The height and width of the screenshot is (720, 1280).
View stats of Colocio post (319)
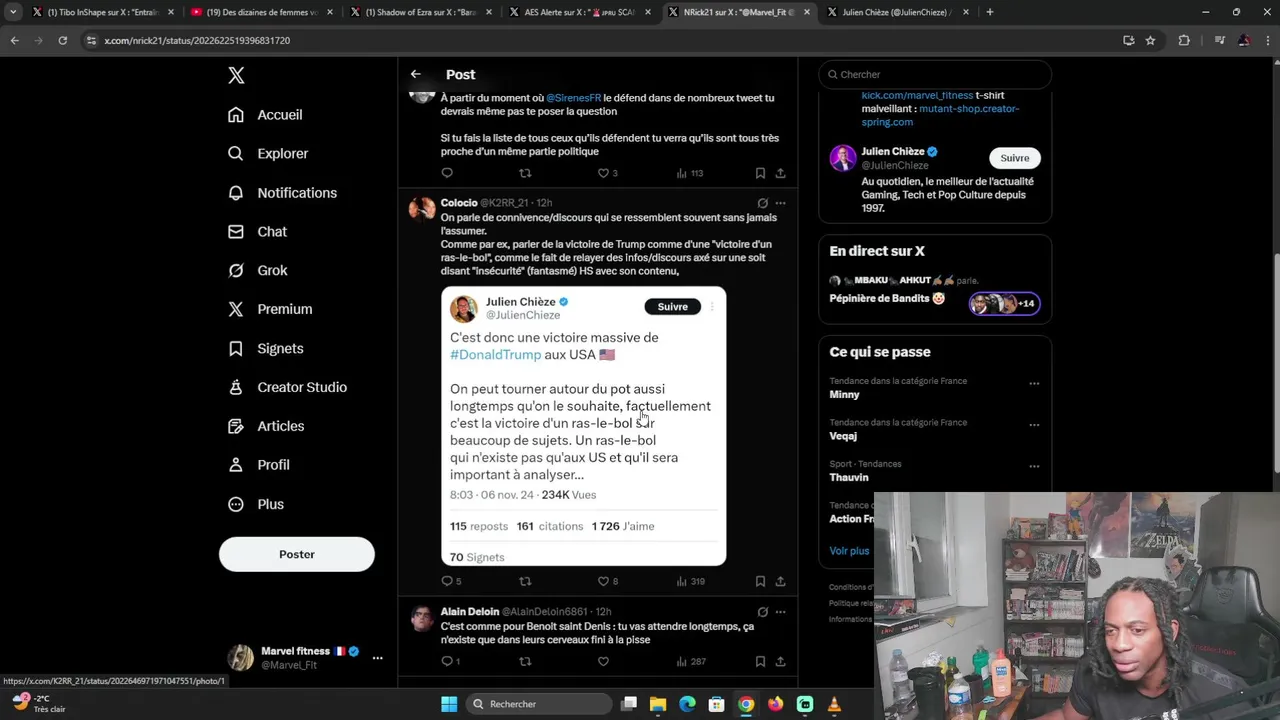690,581
